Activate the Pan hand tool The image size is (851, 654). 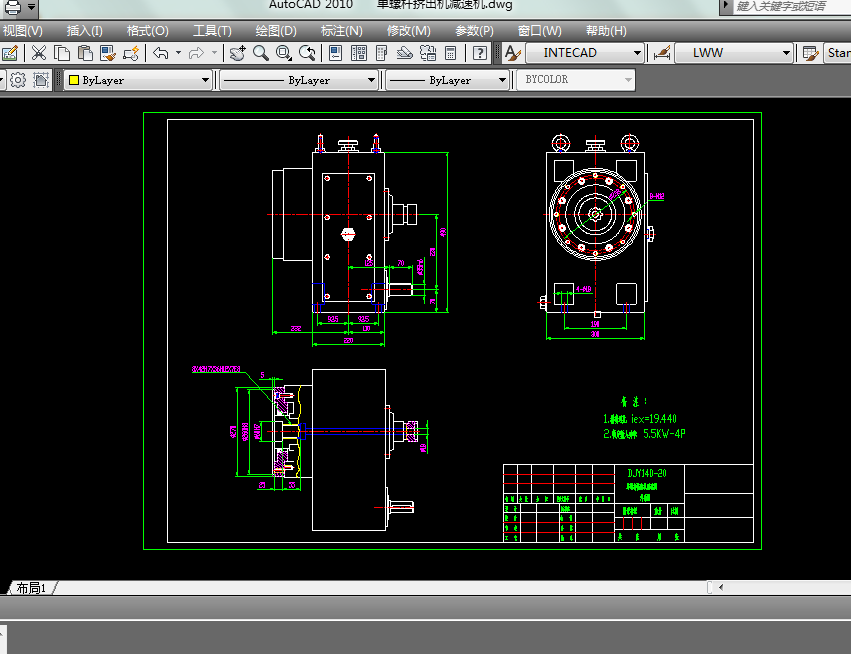237,53
